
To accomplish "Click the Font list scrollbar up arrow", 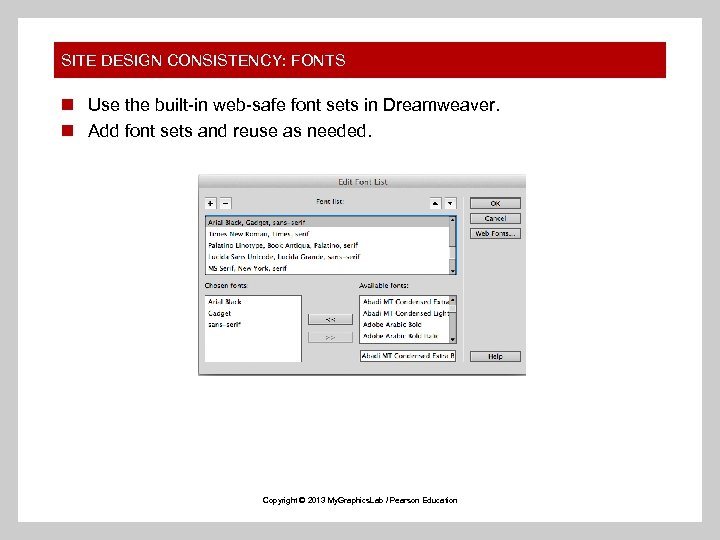I will (x=453, y=220).
